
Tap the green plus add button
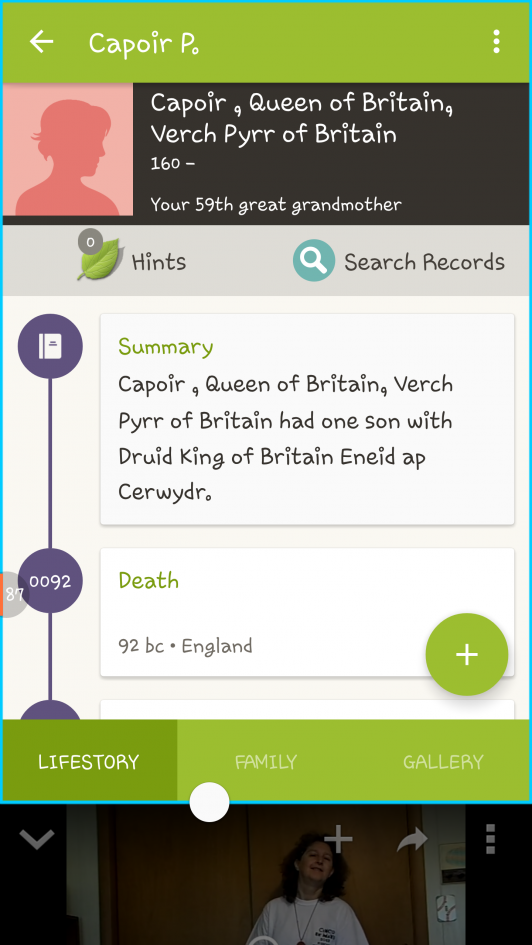click(x=467, y=655)
